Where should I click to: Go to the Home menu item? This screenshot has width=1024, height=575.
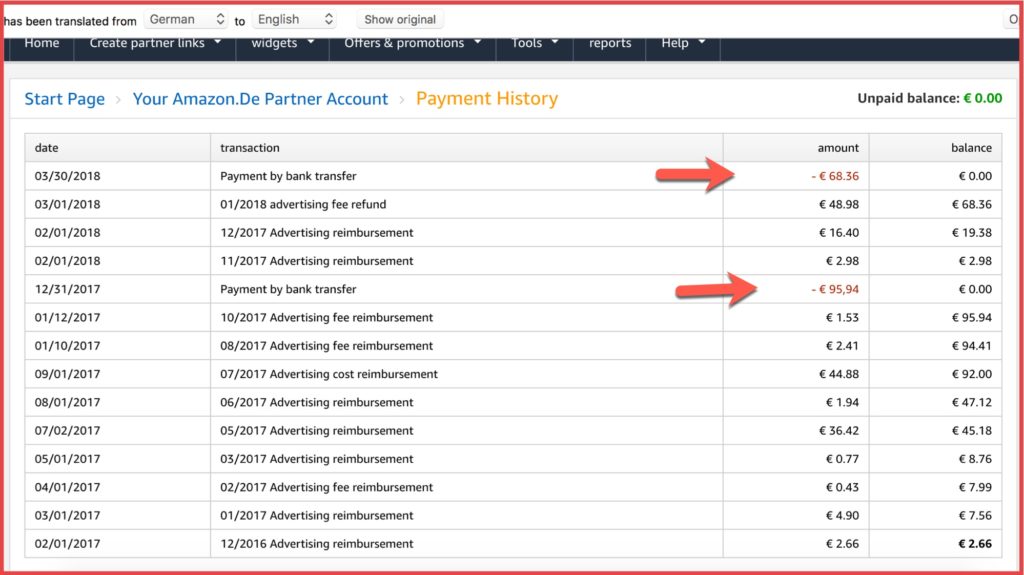(x=42, y=43)
